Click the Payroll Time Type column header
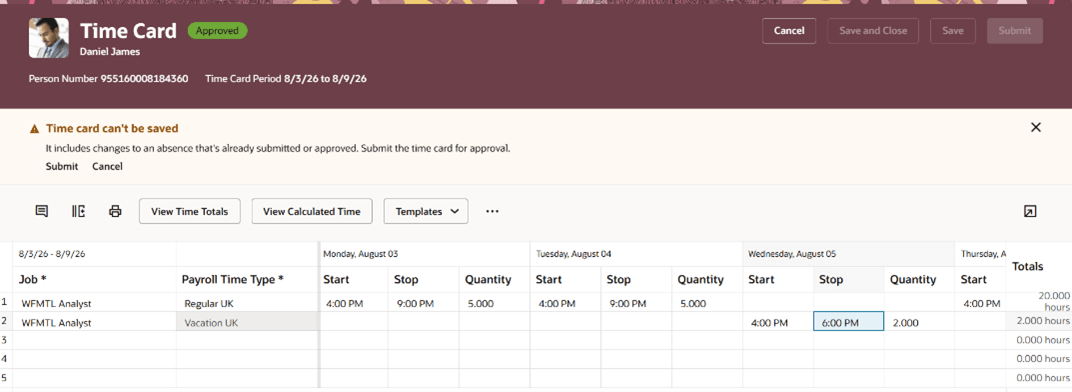 tap(247, 280)
